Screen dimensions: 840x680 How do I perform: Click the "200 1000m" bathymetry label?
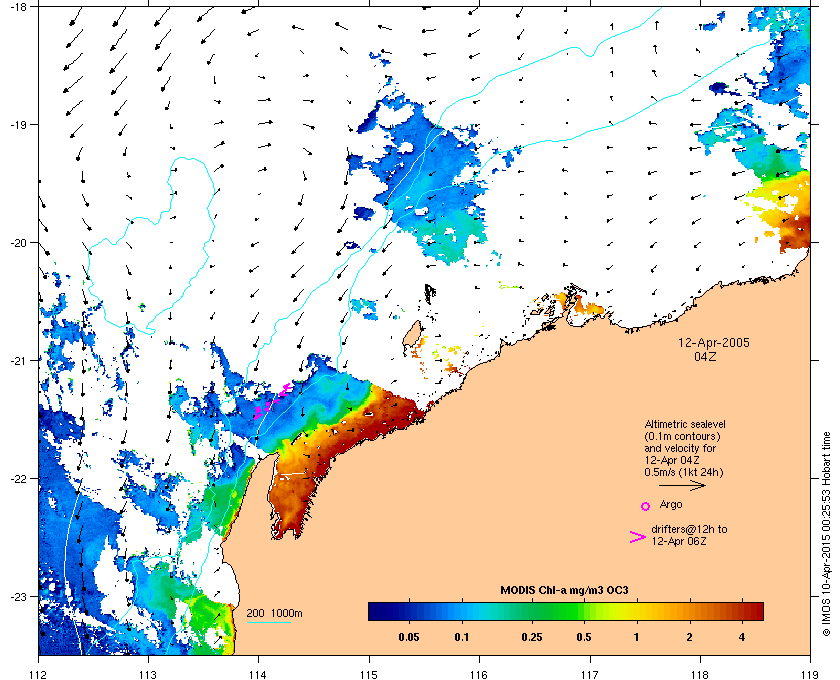[274, 614]
